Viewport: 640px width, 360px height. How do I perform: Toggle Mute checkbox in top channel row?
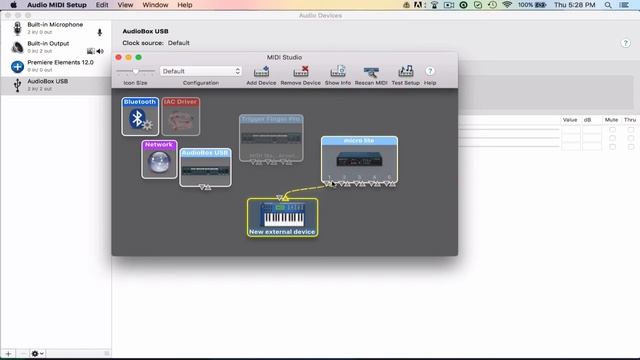(x=612, y=129)
